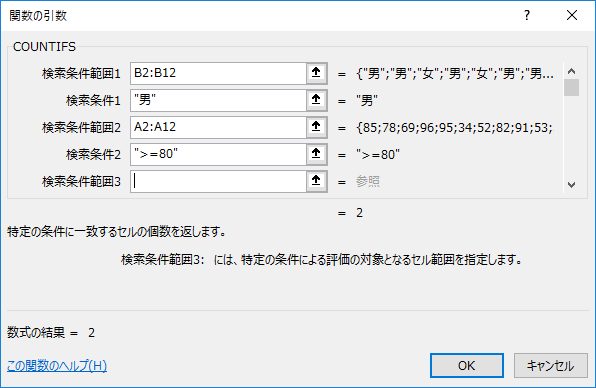Focus the 検索条件範囲1 field containing B2:B12
The width and height of the screenshot is (596, 388).
[218, 73]
